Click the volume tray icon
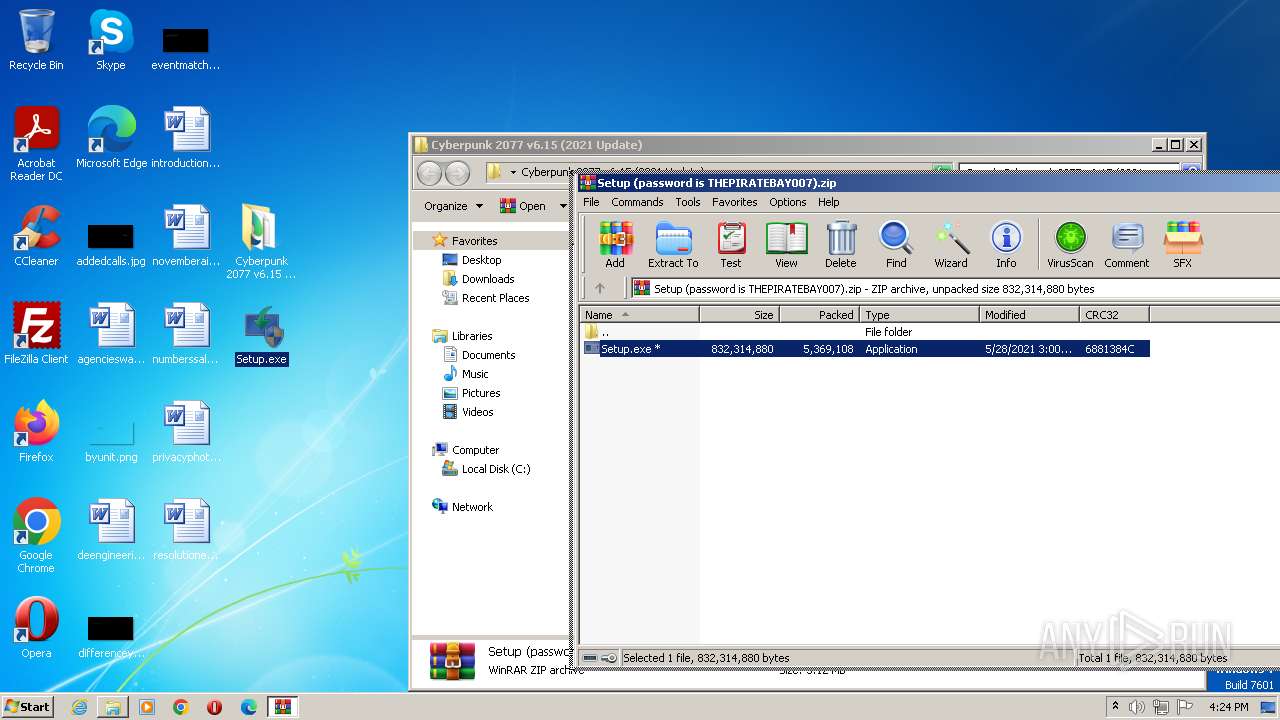 tap(1137, 707)
